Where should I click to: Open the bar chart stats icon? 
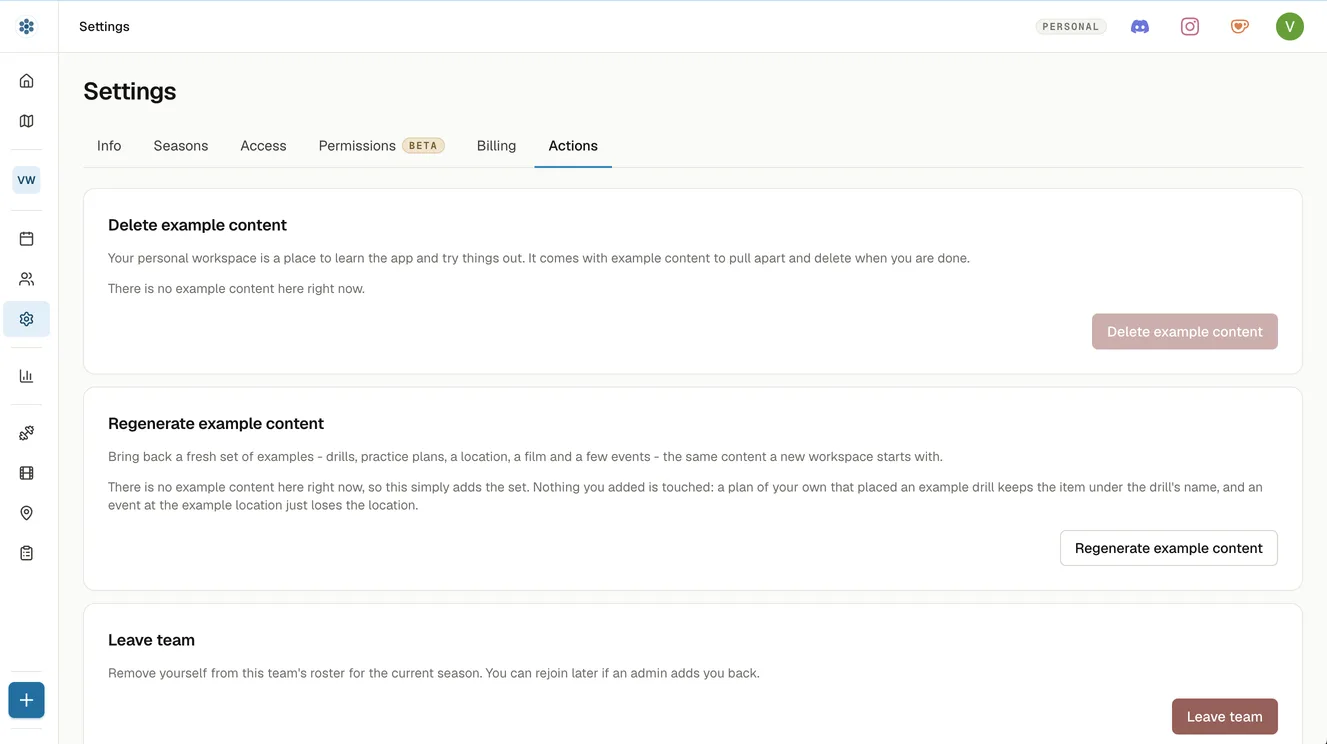(26, 376)
